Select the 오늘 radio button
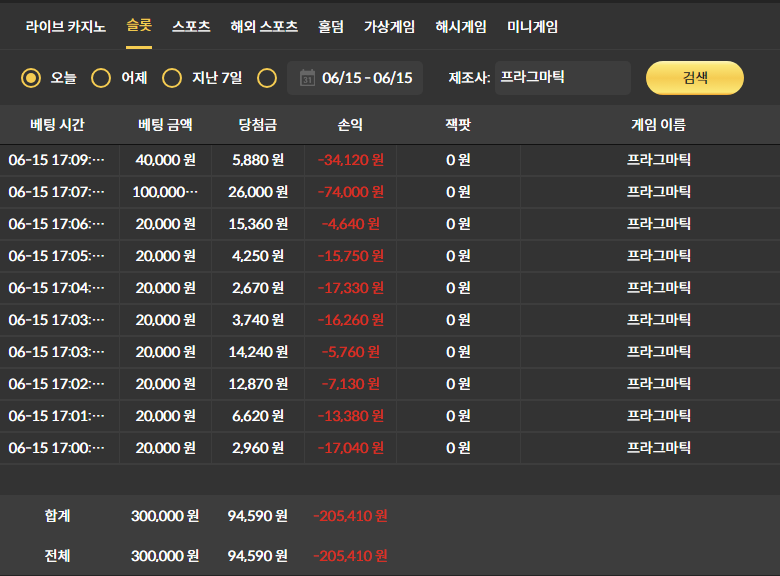780x576 pixels. tap(31, 78)
